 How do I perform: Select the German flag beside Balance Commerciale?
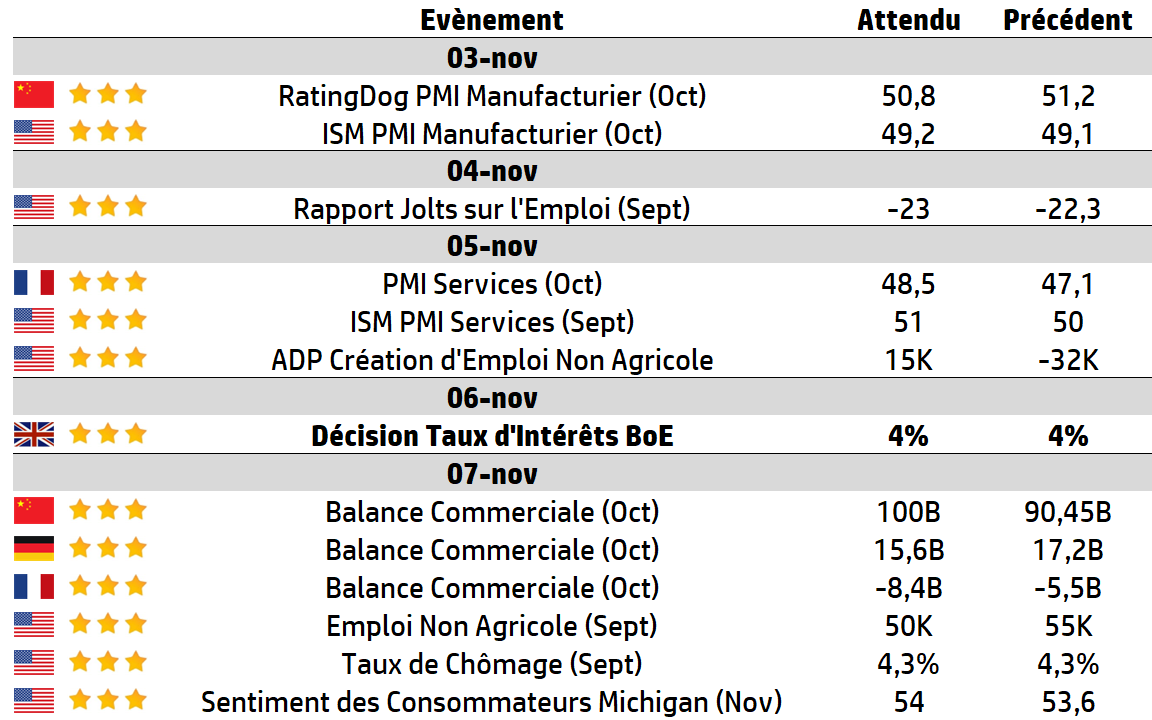[34, 549]
